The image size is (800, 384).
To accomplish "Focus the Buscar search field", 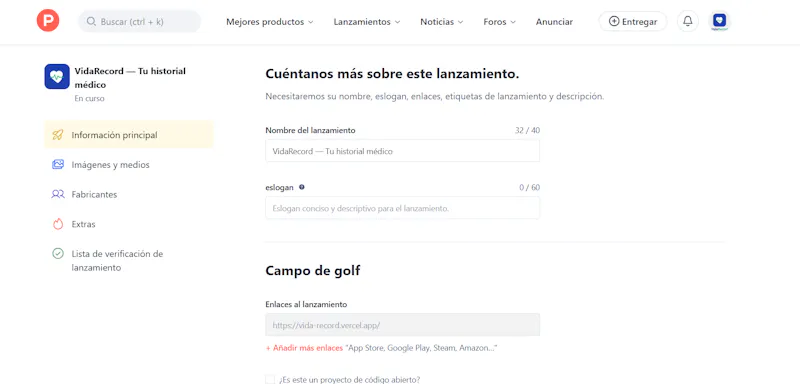I will pos(139,21).
